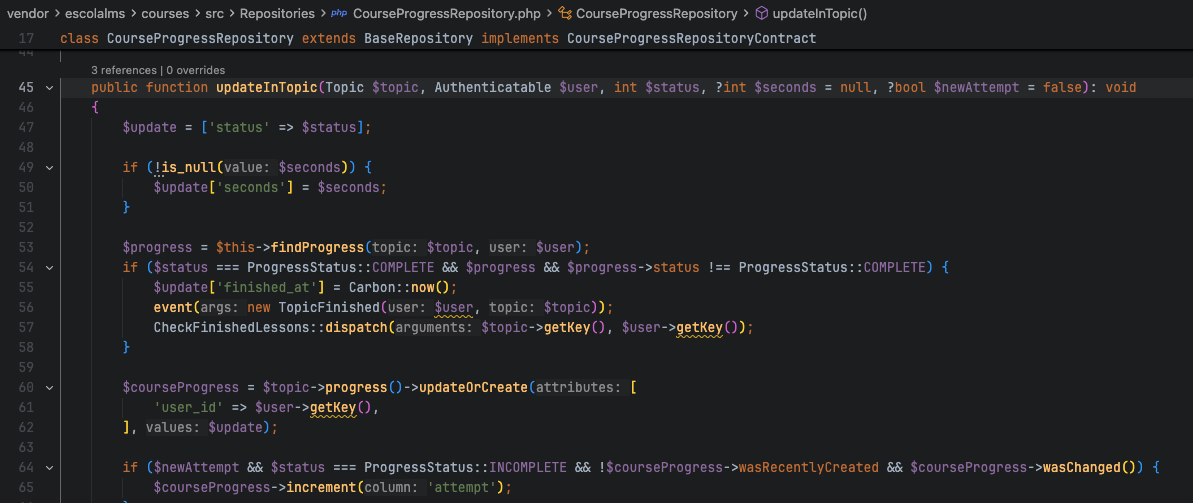Collapse the updateInTopic function at line 45
The width and height of the screenshot is (1193, 503).
[x=49, y=88]
